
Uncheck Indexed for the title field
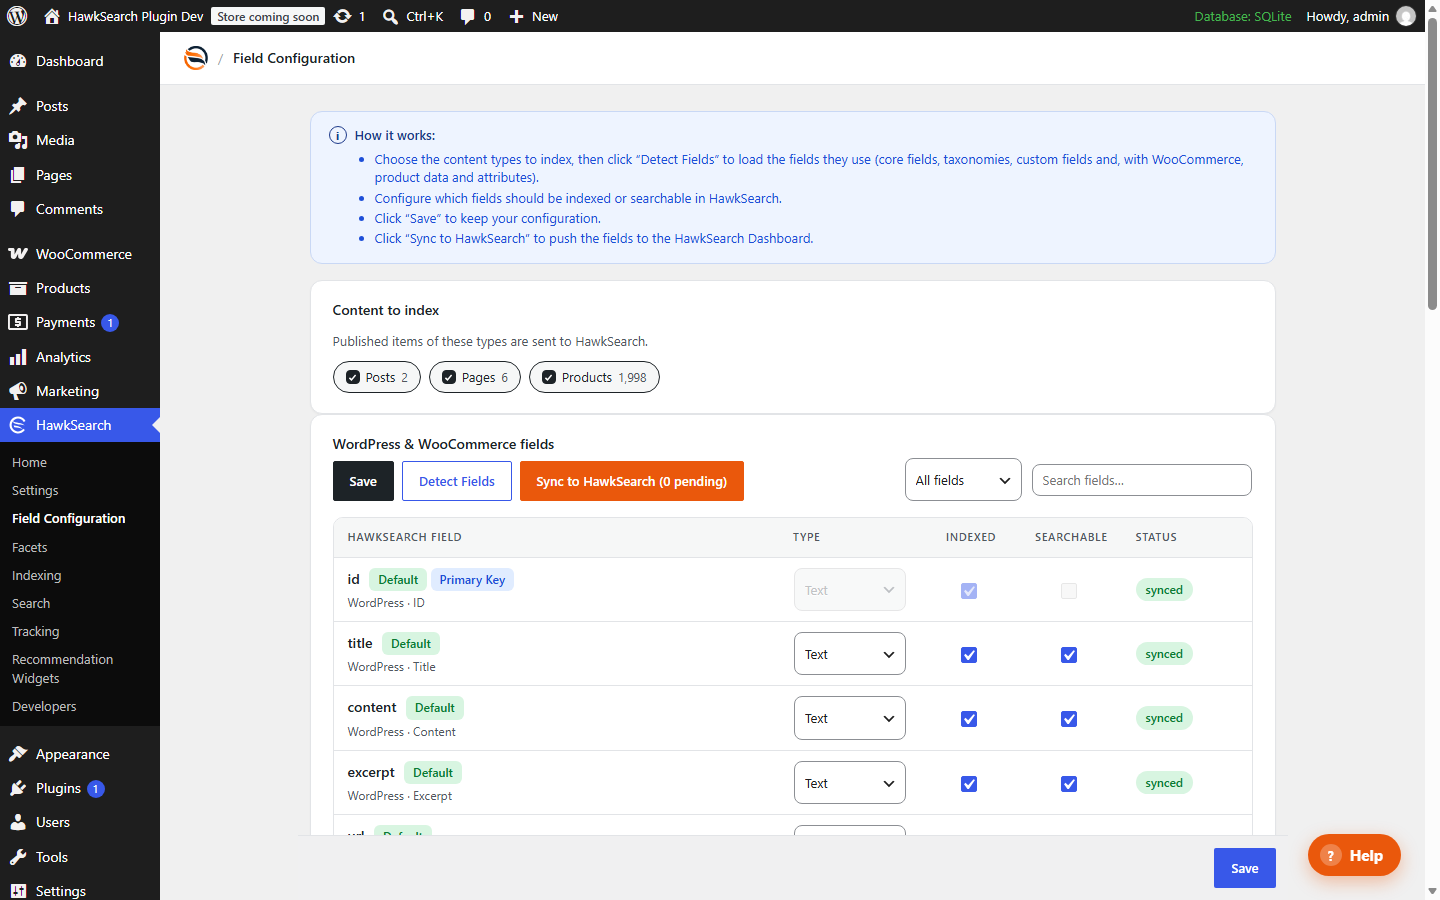[969, 655]
